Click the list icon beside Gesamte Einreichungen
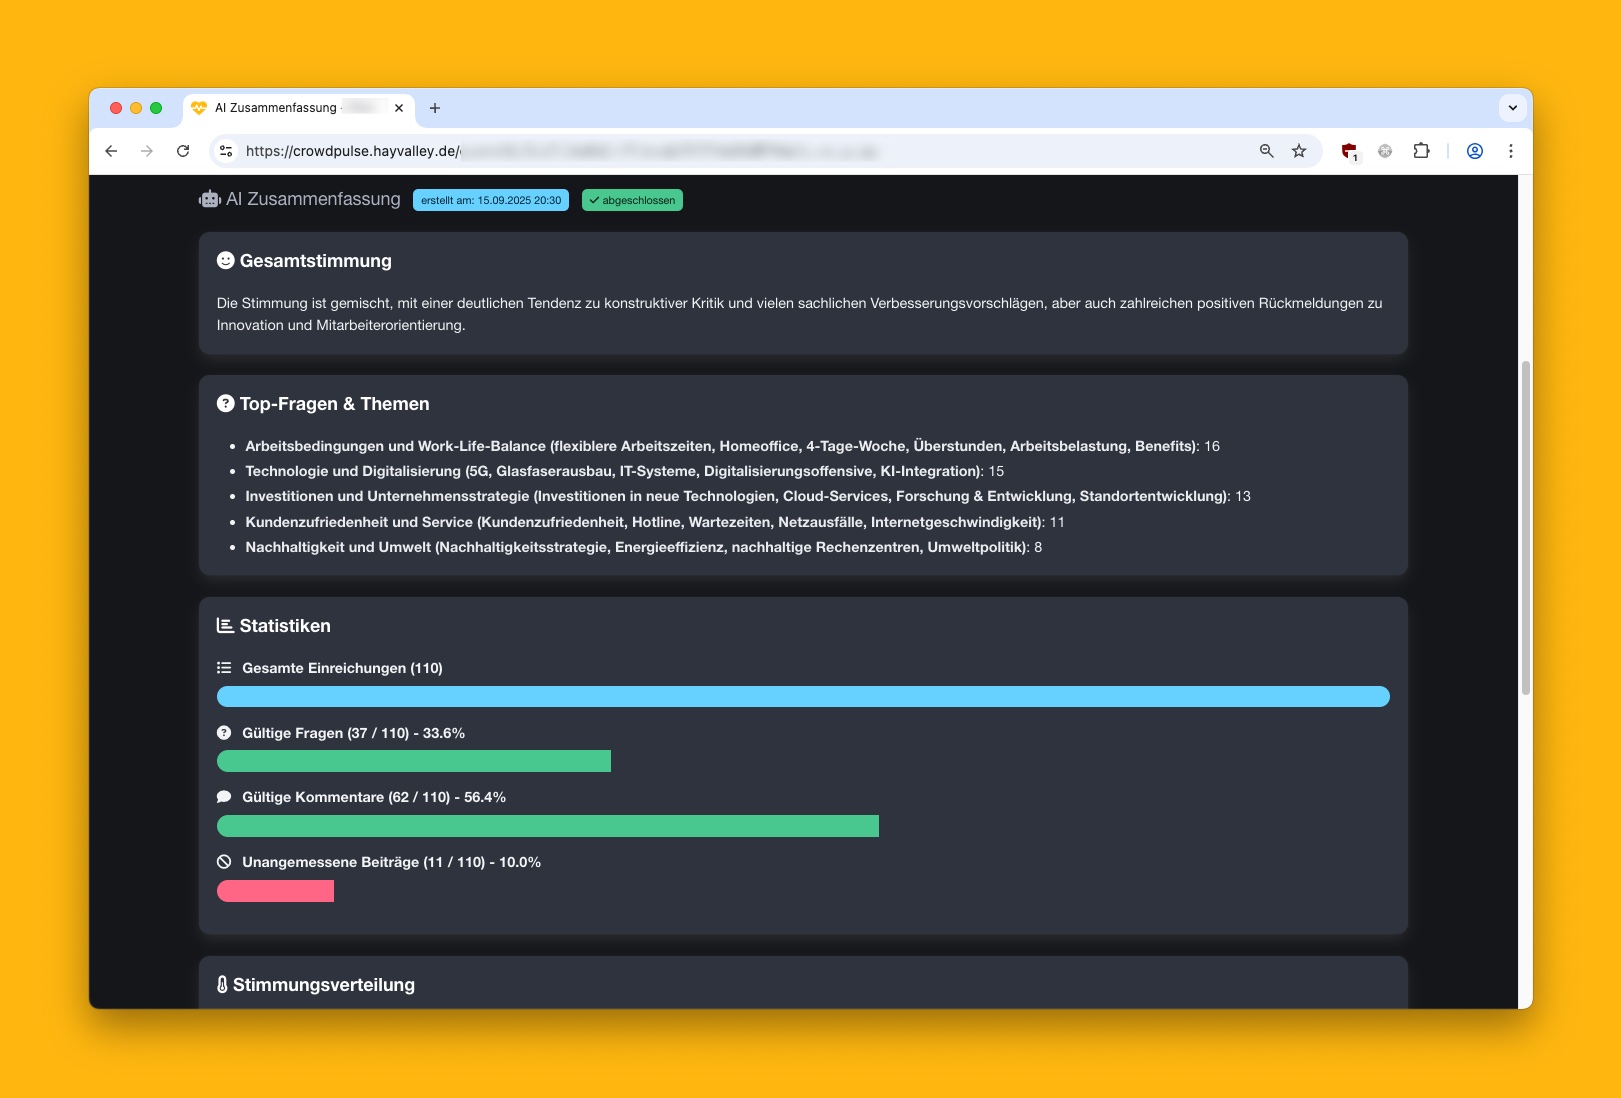Viewport: 1621px width, 1098px height. 224,668
